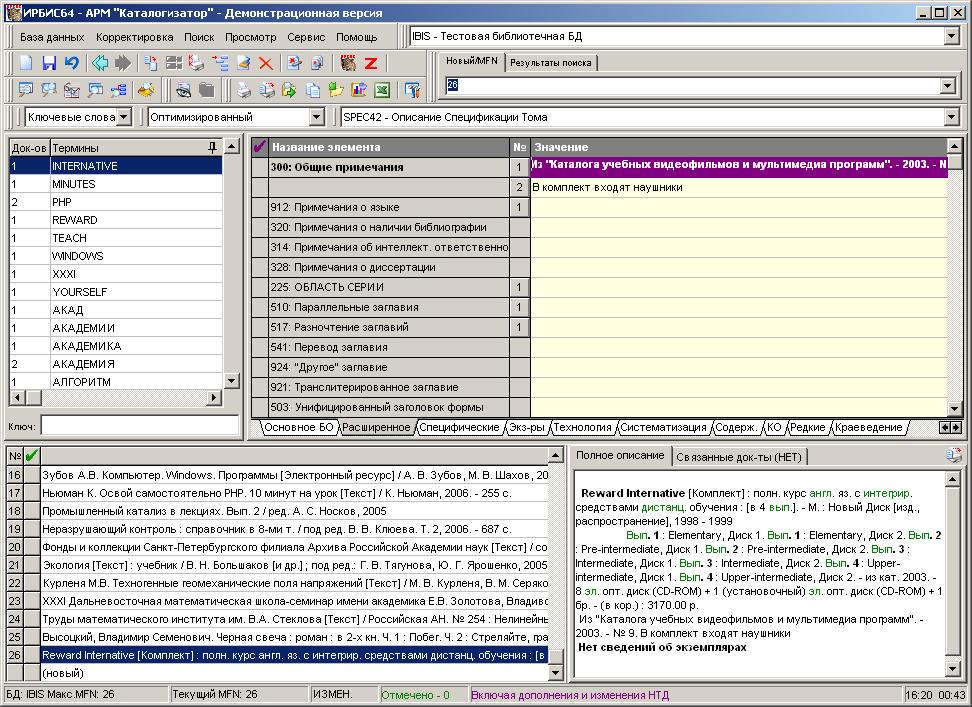Switch to Результаты поиска tab

coord(550,62)
